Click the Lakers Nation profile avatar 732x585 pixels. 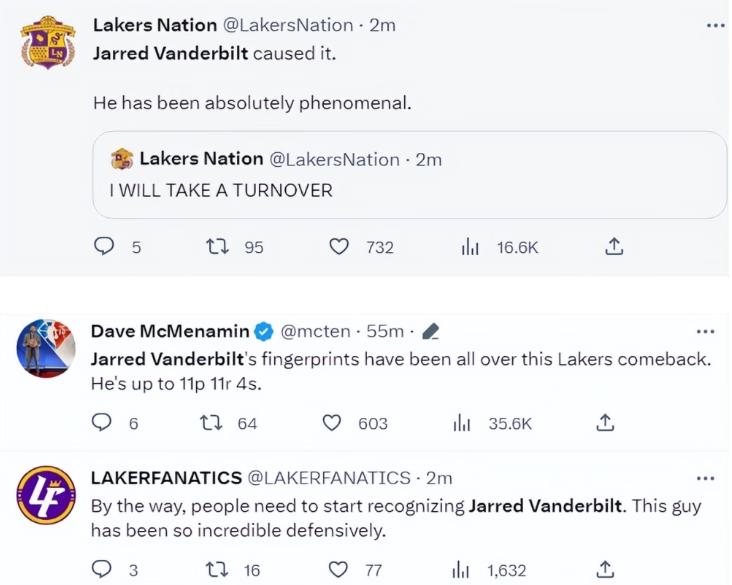46,43
